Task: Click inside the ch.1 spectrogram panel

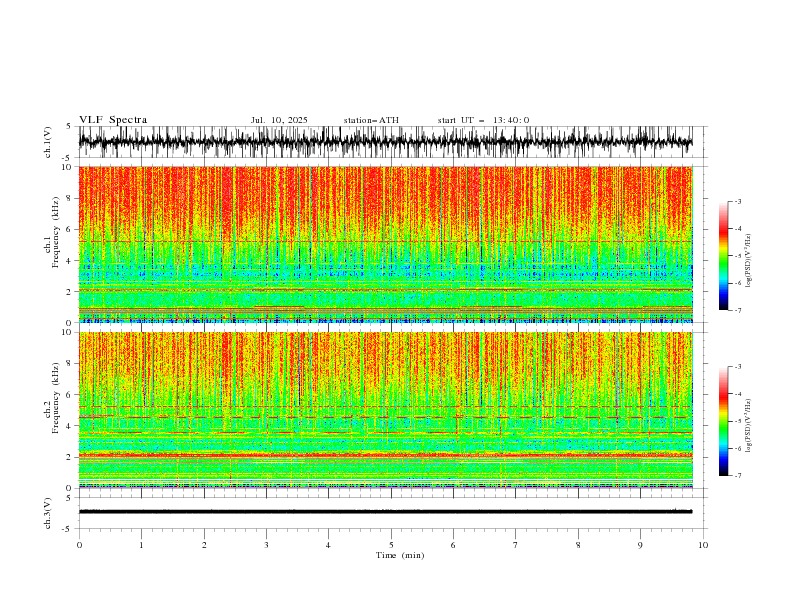Action: [x=385, y=244]
